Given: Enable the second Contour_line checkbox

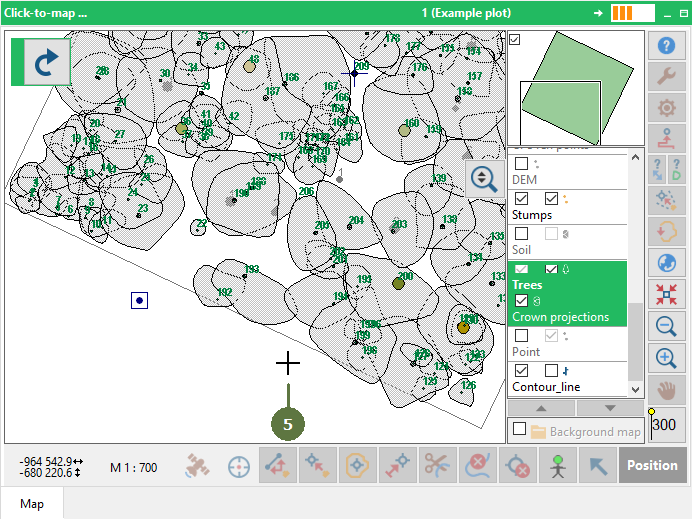Looking at the screenshot, I should (x=551, y=370).
